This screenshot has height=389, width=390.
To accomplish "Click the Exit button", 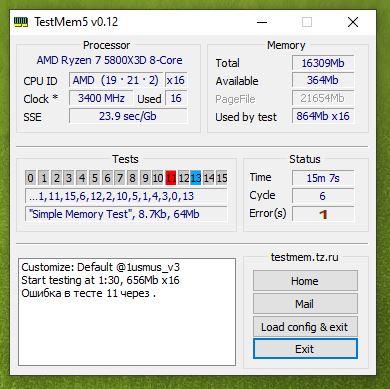I will 305,349.
